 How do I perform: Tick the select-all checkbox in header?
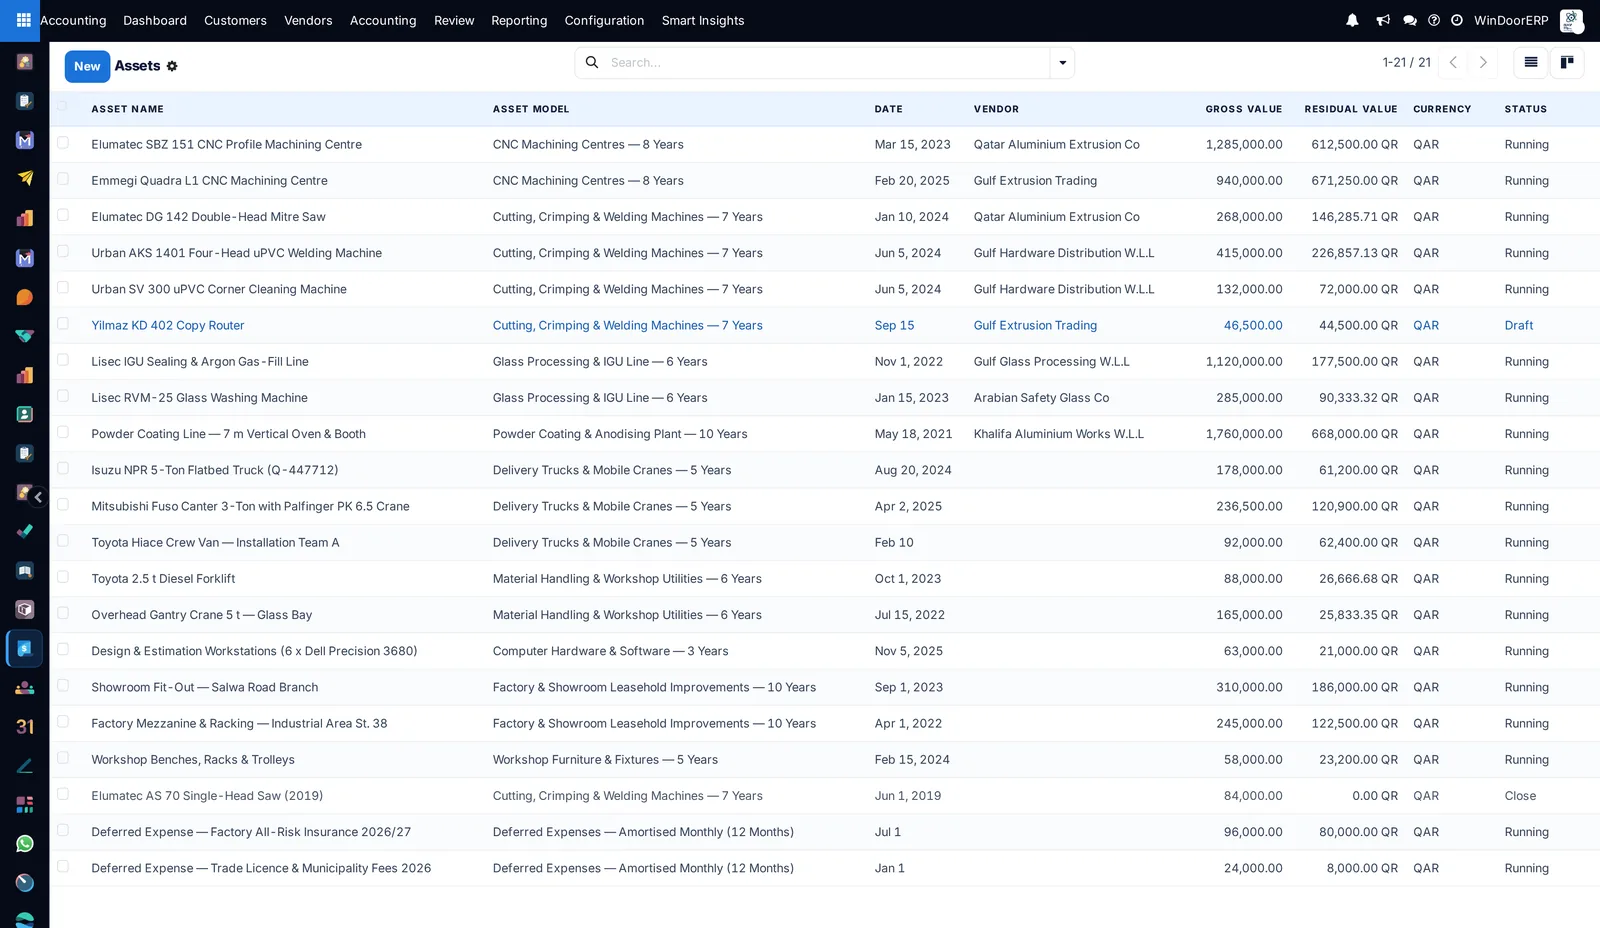point(63,106)
